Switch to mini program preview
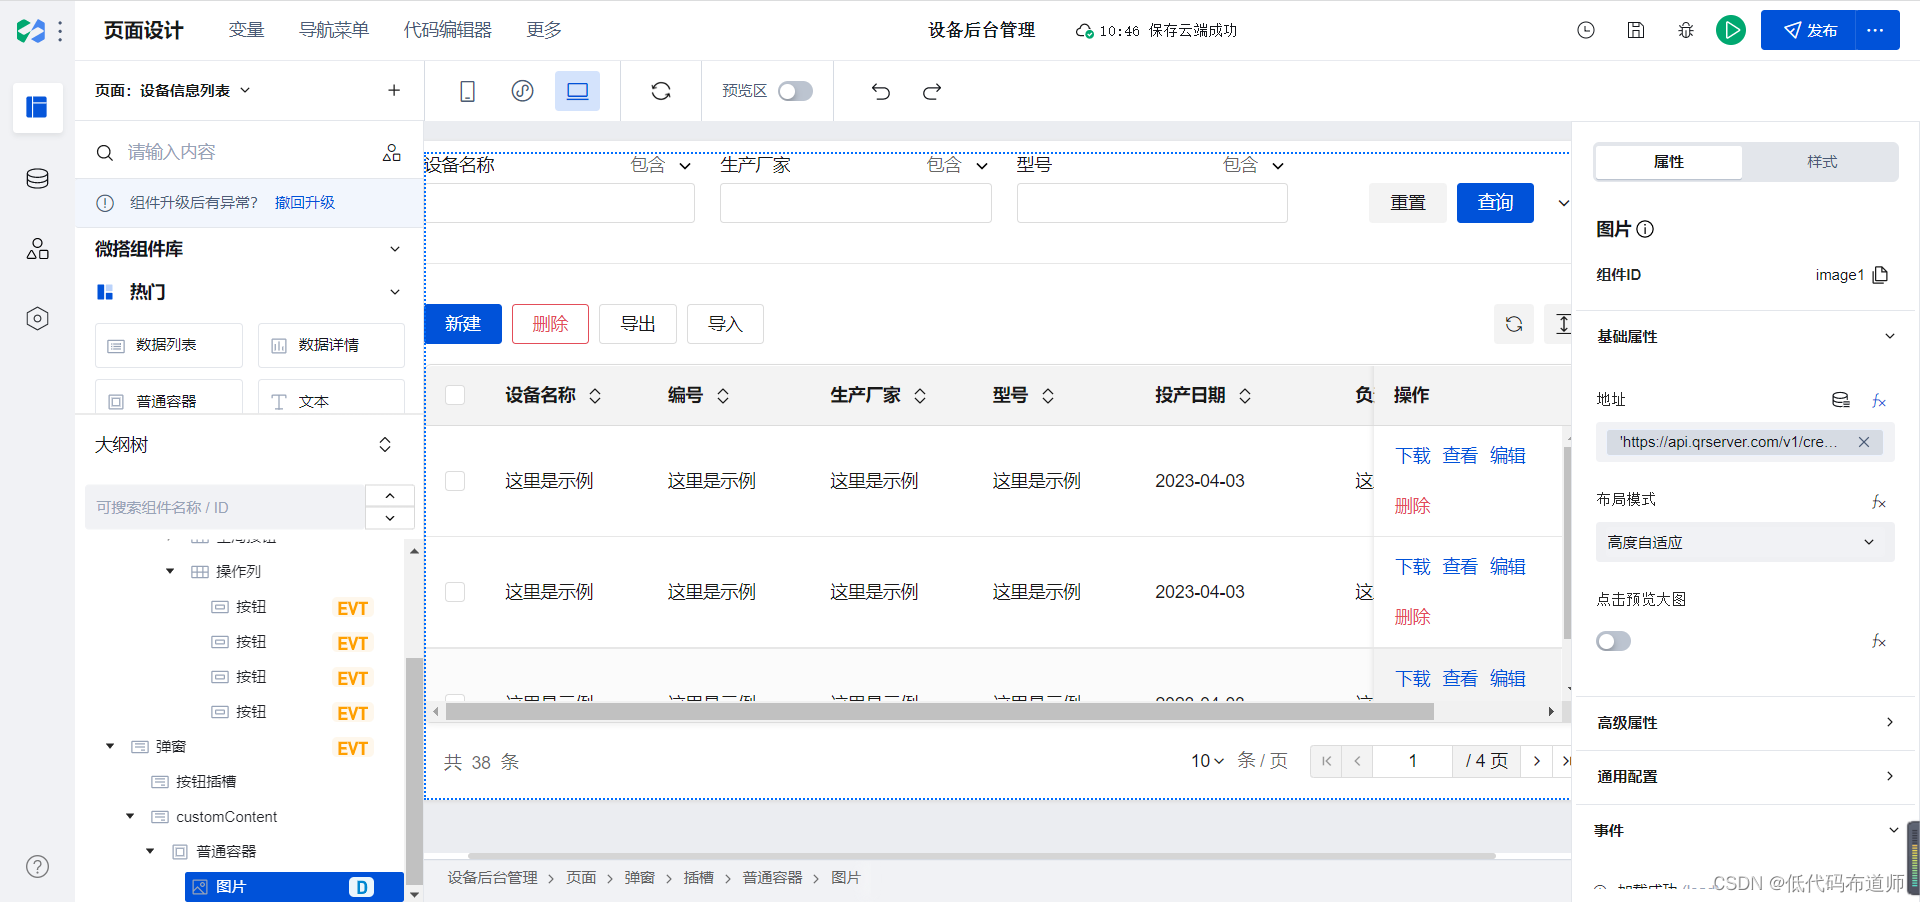 [x=522, y=91]
